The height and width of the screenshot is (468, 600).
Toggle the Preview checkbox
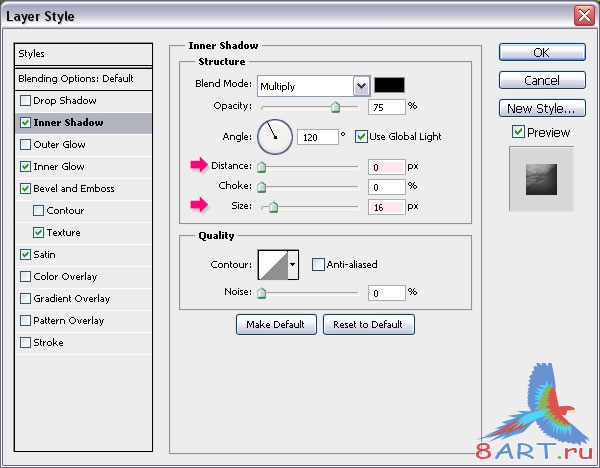pos(518,132)
